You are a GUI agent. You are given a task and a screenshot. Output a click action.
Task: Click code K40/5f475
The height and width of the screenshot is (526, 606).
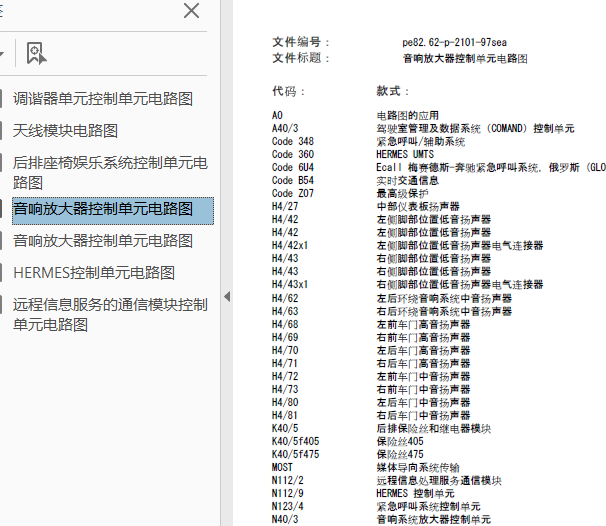coord(296,454)
